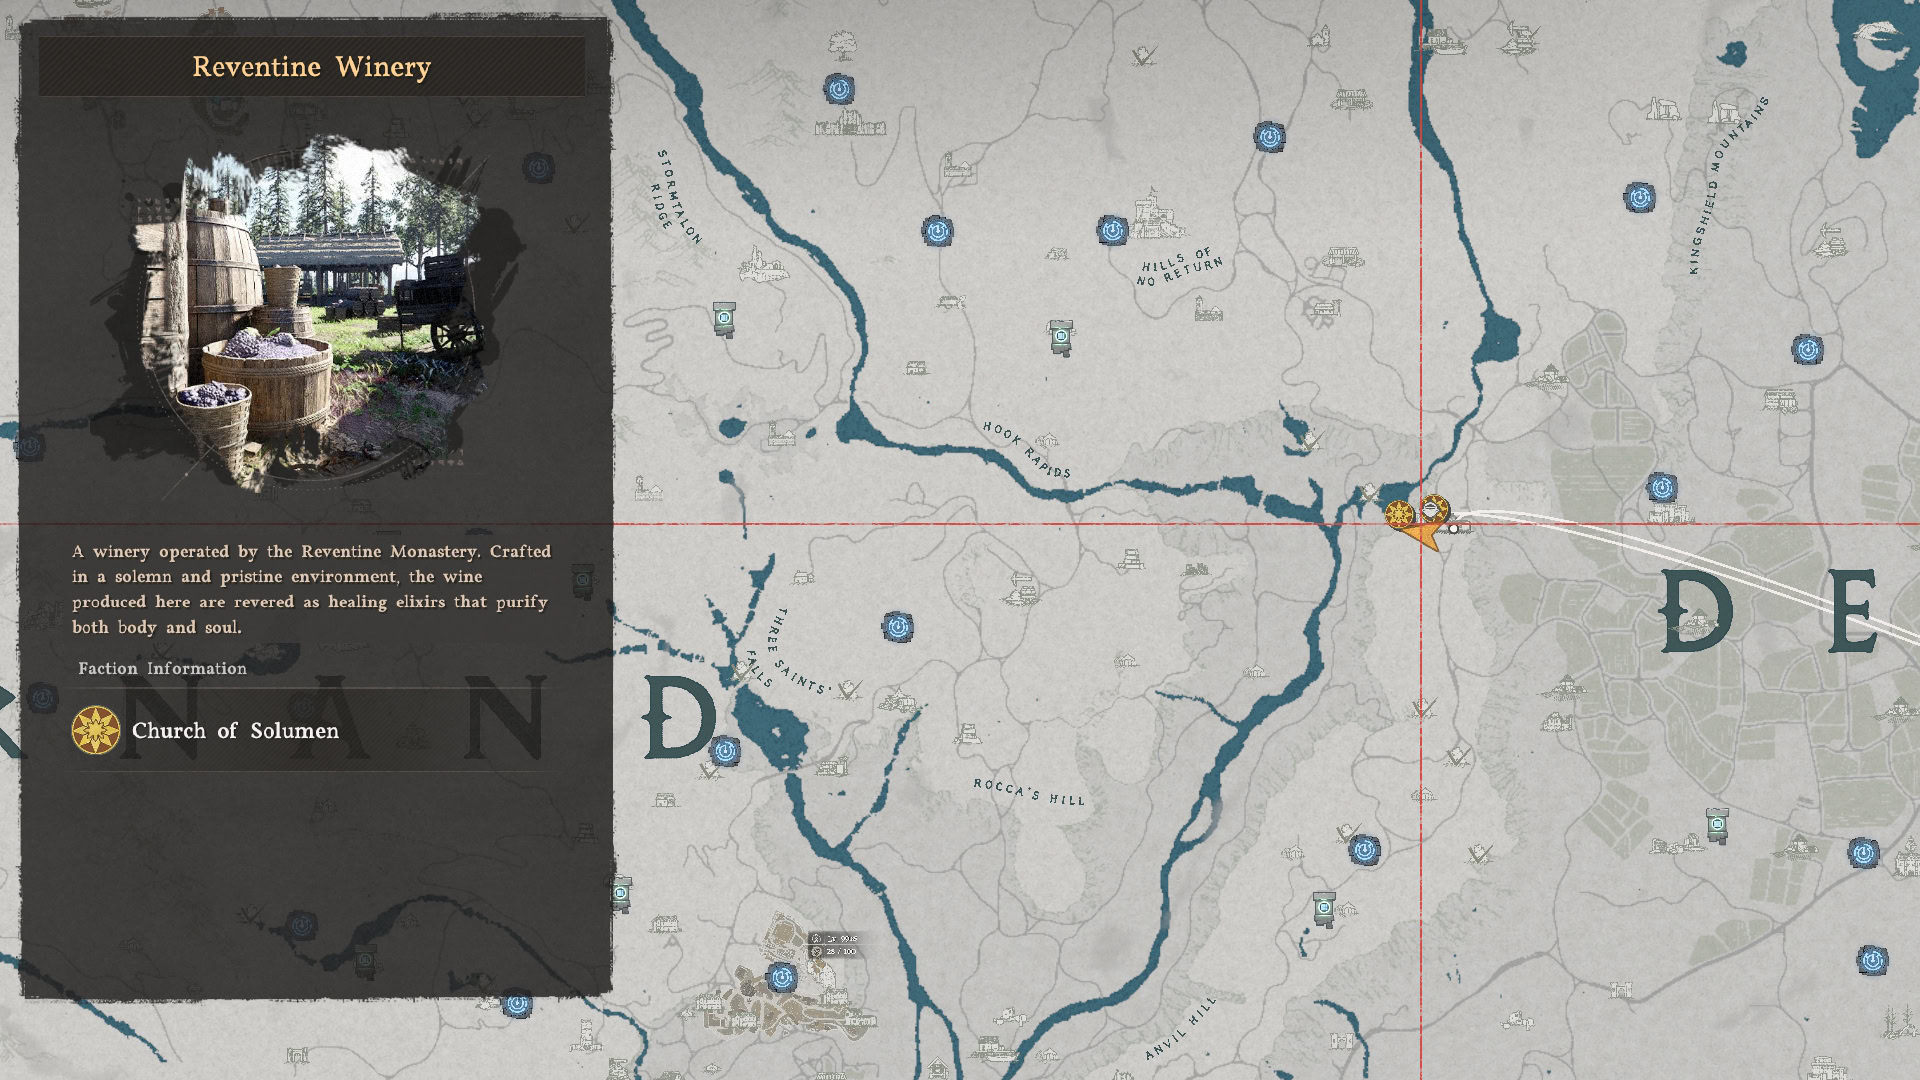Click the Hills of No Return label
The height and width of the screenshot is (1080, 1920).
[x=1180, y=267]
